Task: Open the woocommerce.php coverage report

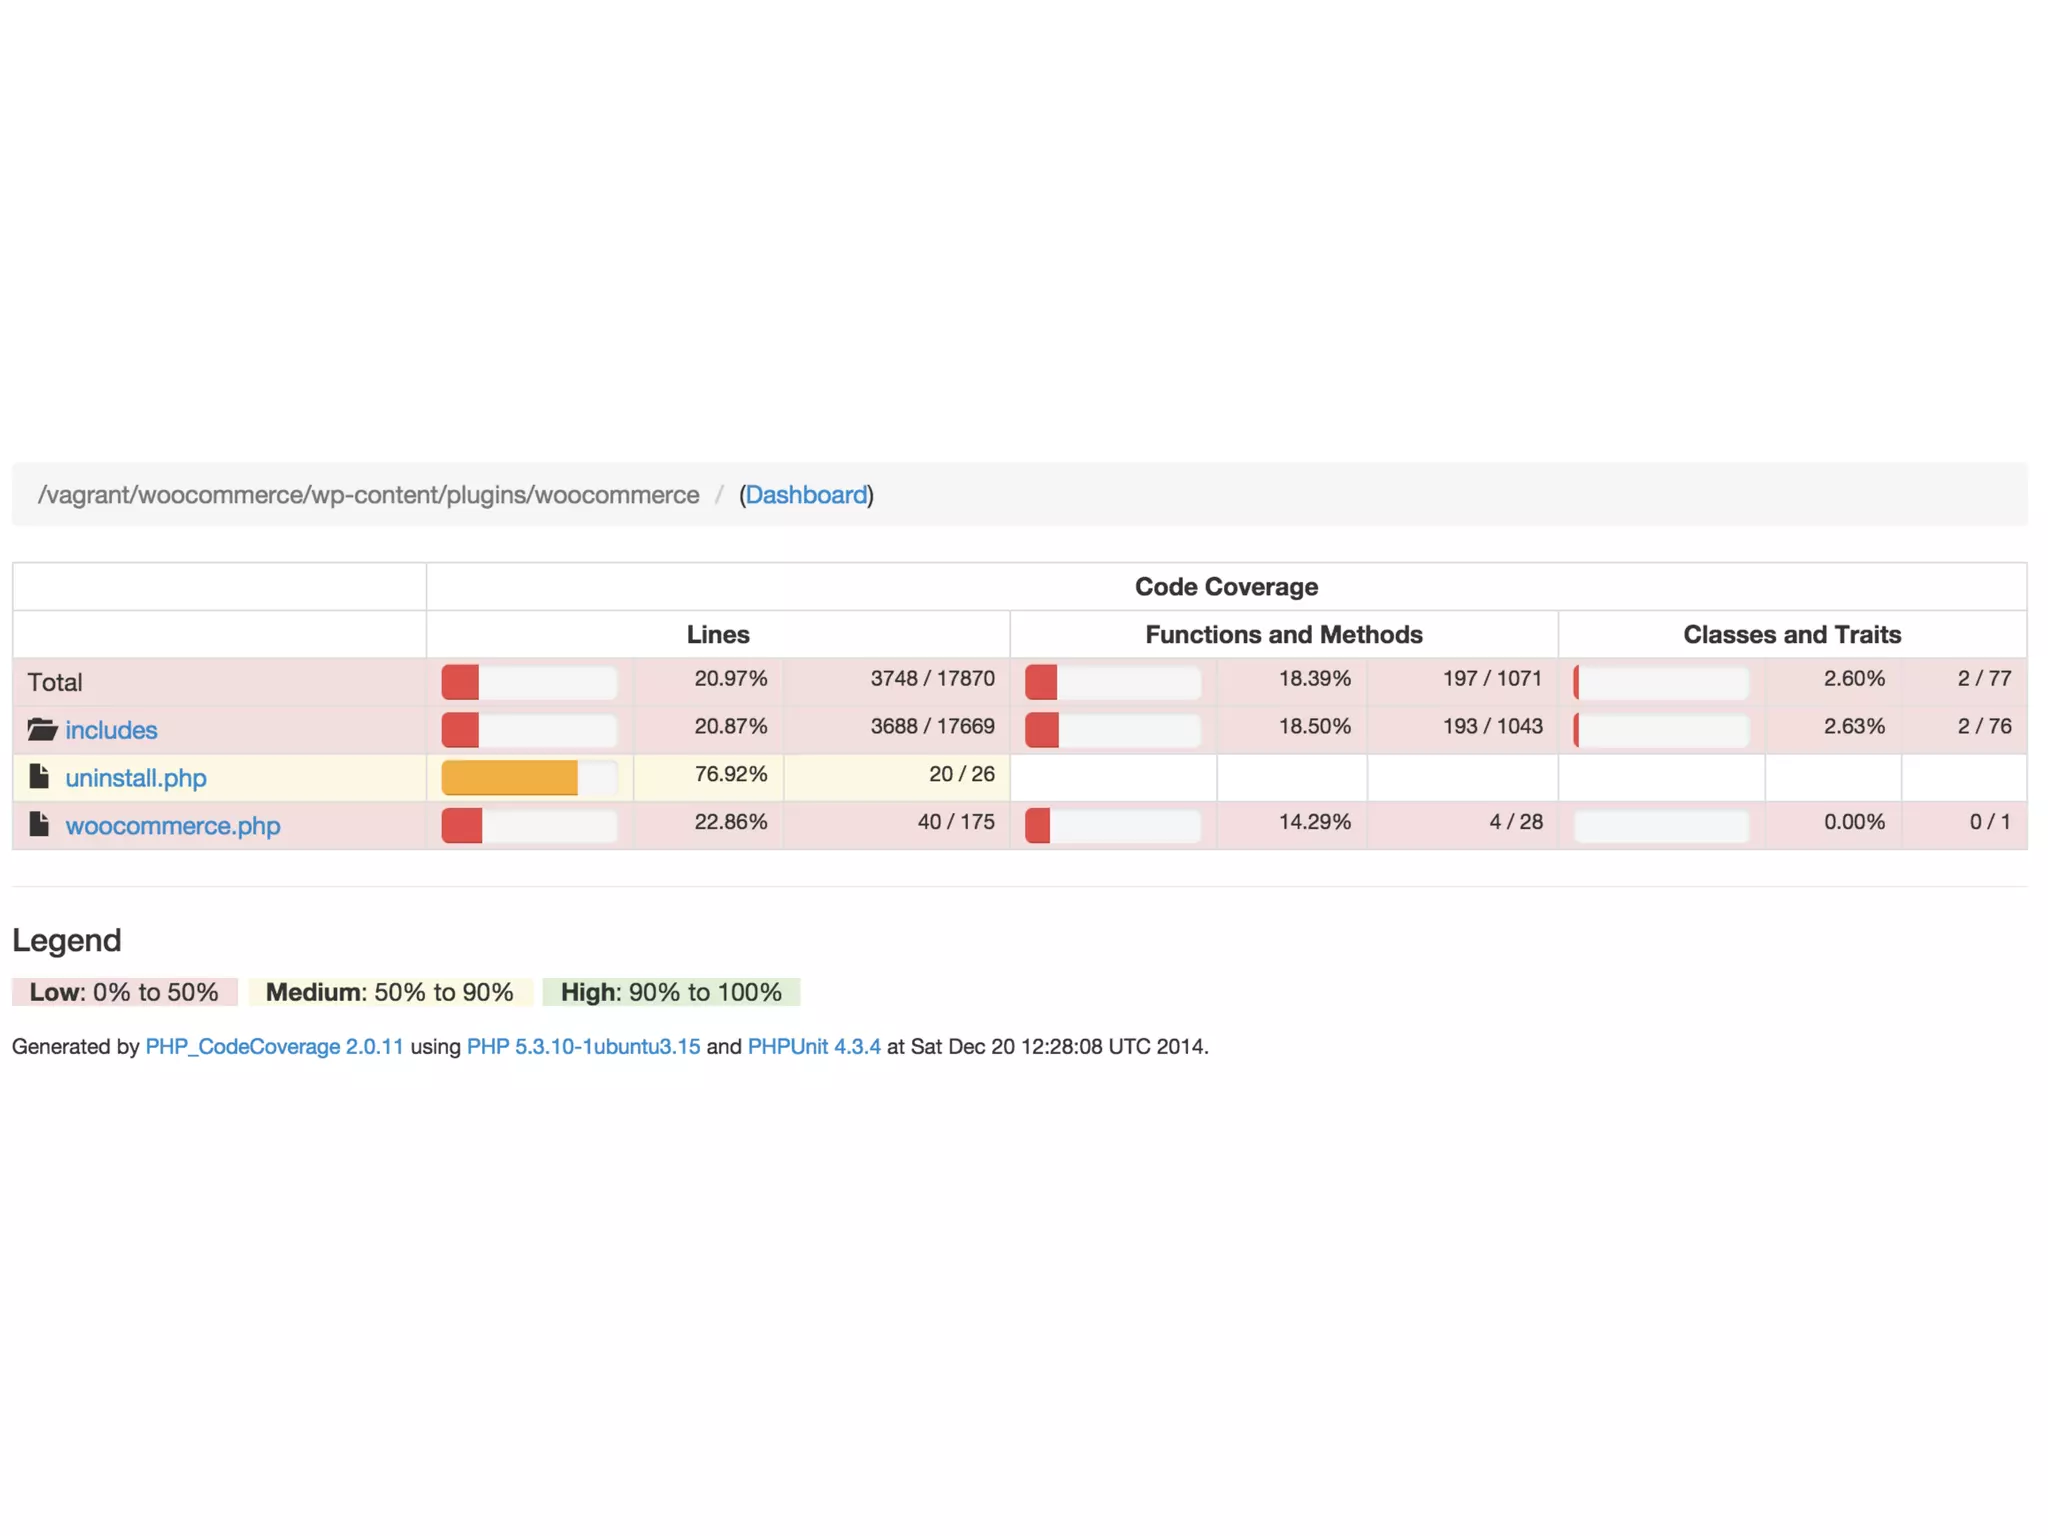Action: pyautogui.click(x=173, y=826)
